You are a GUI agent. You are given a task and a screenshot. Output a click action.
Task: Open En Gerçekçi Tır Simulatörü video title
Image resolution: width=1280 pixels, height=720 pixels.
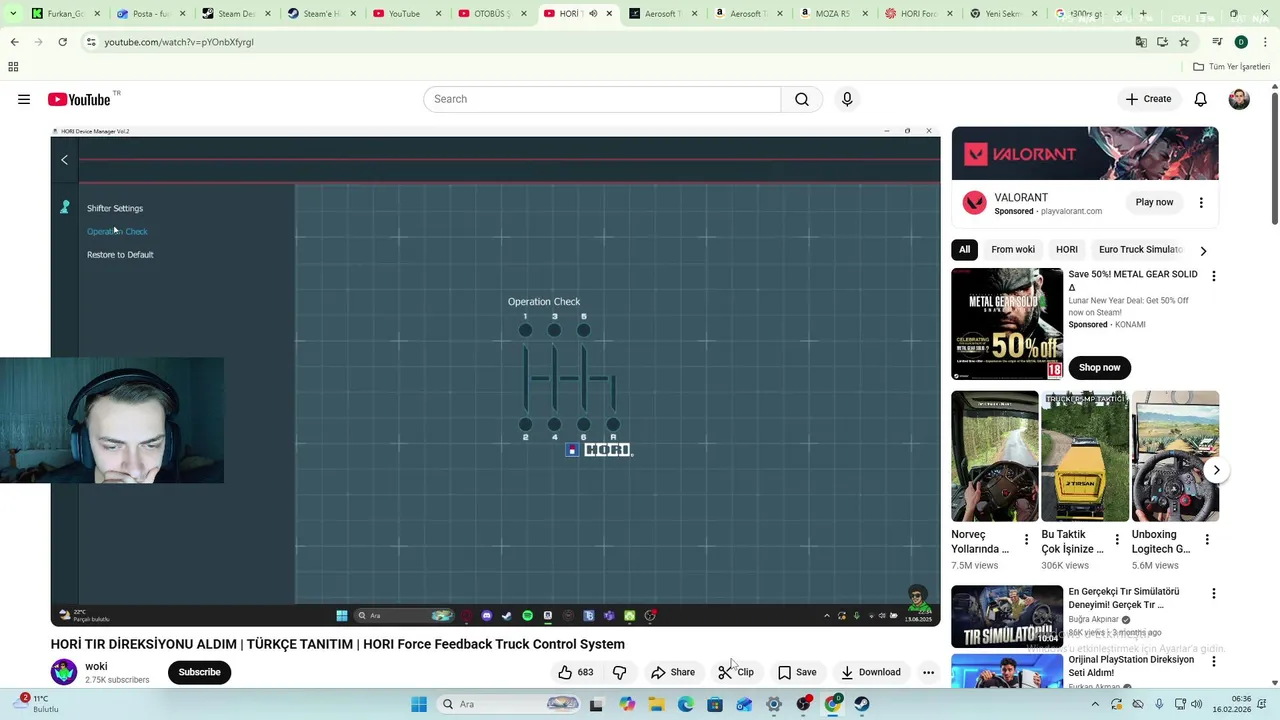coord(1125,598)
